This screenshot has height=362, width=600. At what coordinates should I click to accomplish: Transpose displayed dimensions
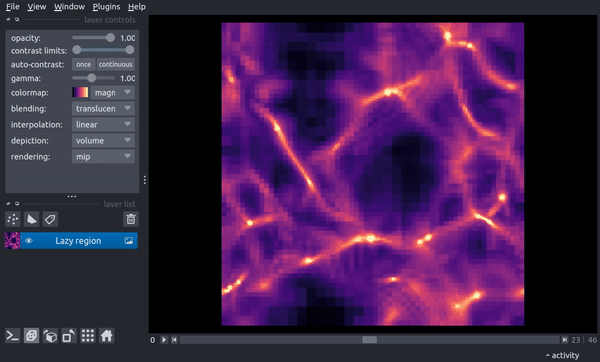click(69, 336)
